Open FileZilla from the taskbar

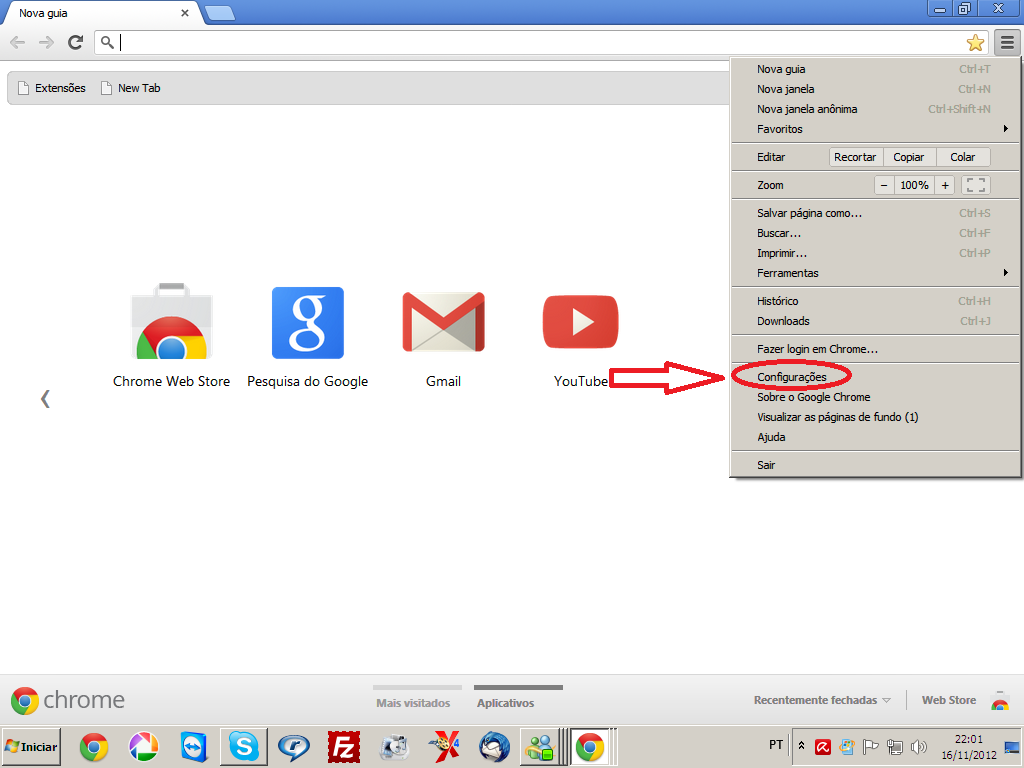344,746
